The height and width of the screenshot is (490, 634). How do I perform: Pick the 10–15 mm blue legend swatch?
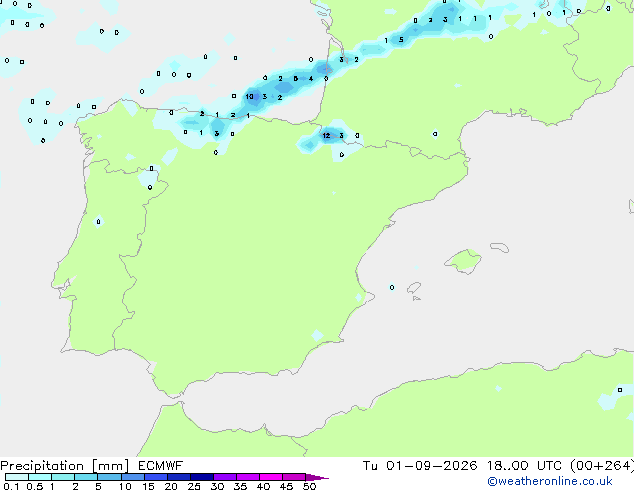[x=132, y=477]
